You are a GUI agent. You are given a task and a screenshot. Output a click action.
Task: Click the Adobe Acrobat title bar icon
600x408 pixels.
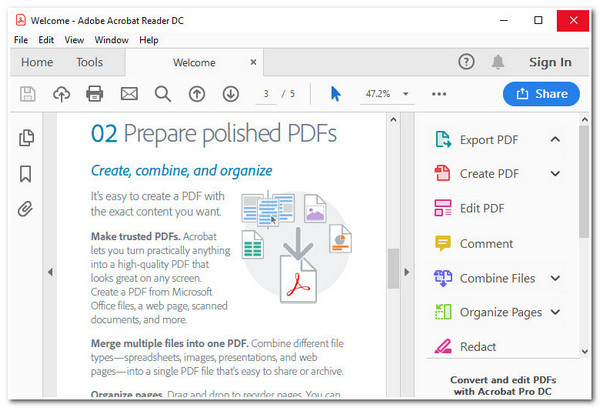[21, 20]
